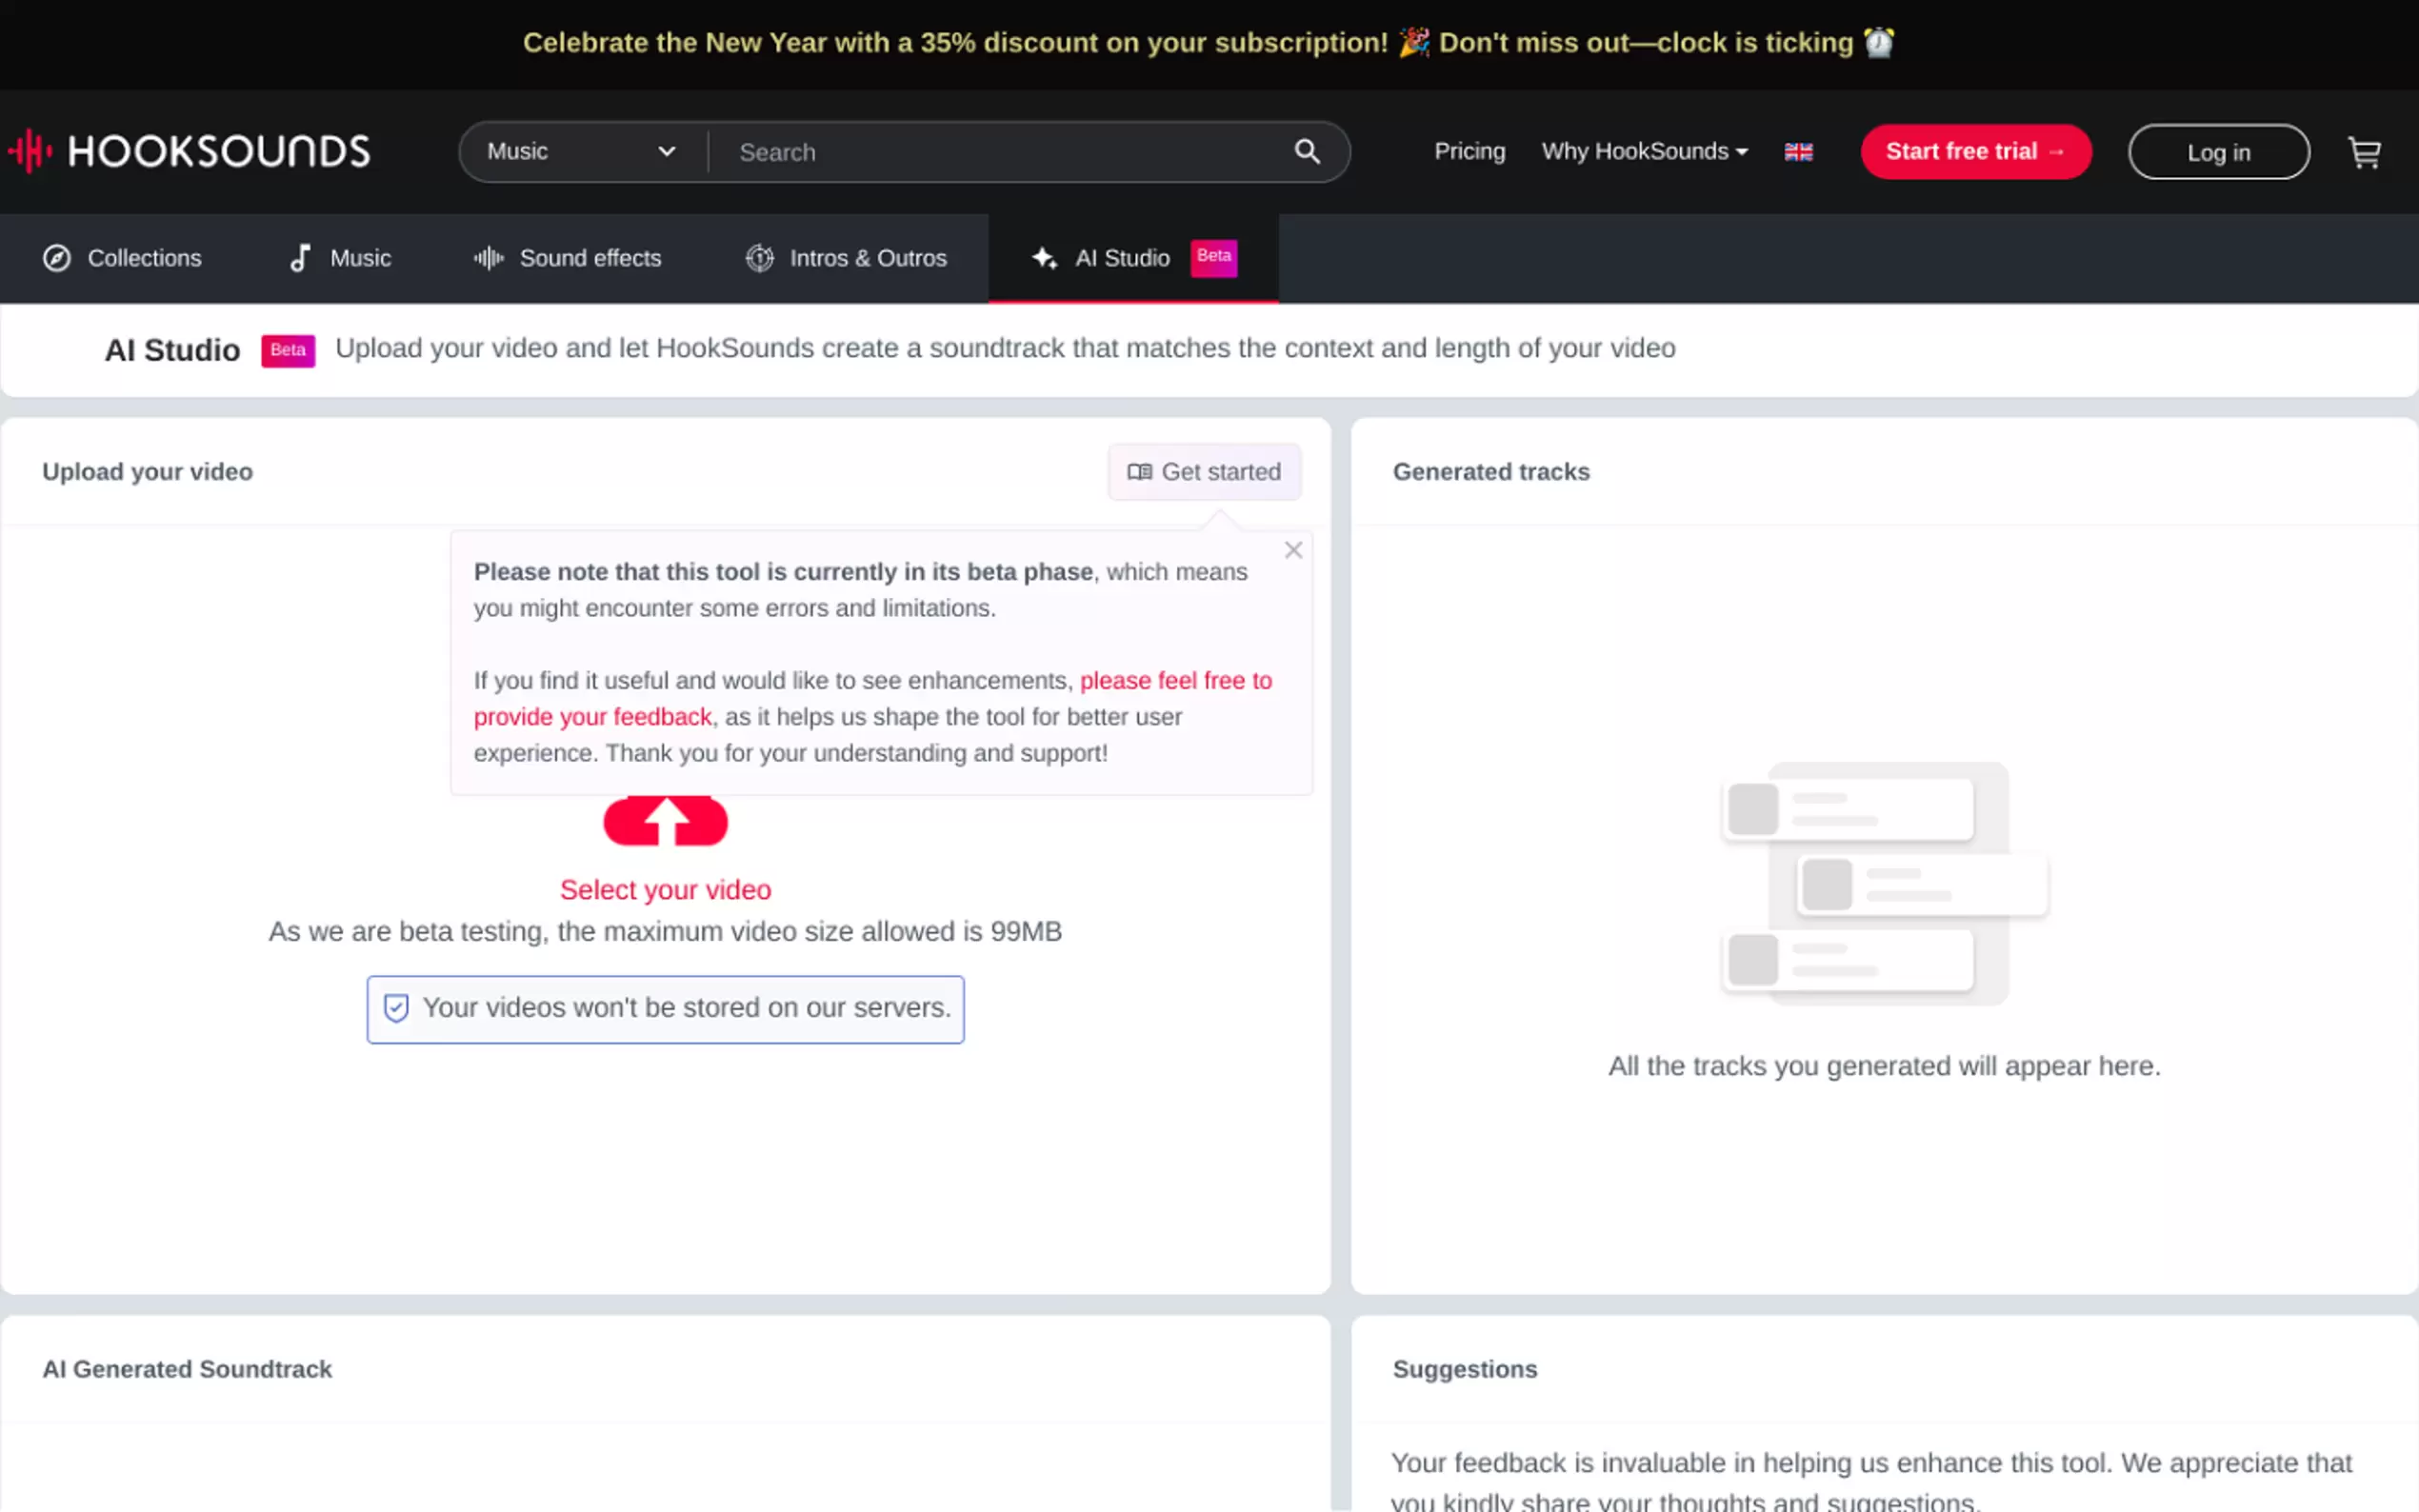Click the provide your feedback link
Image resolution: width=2419 pixels, height=1512 pixels.
pos(592,717)
